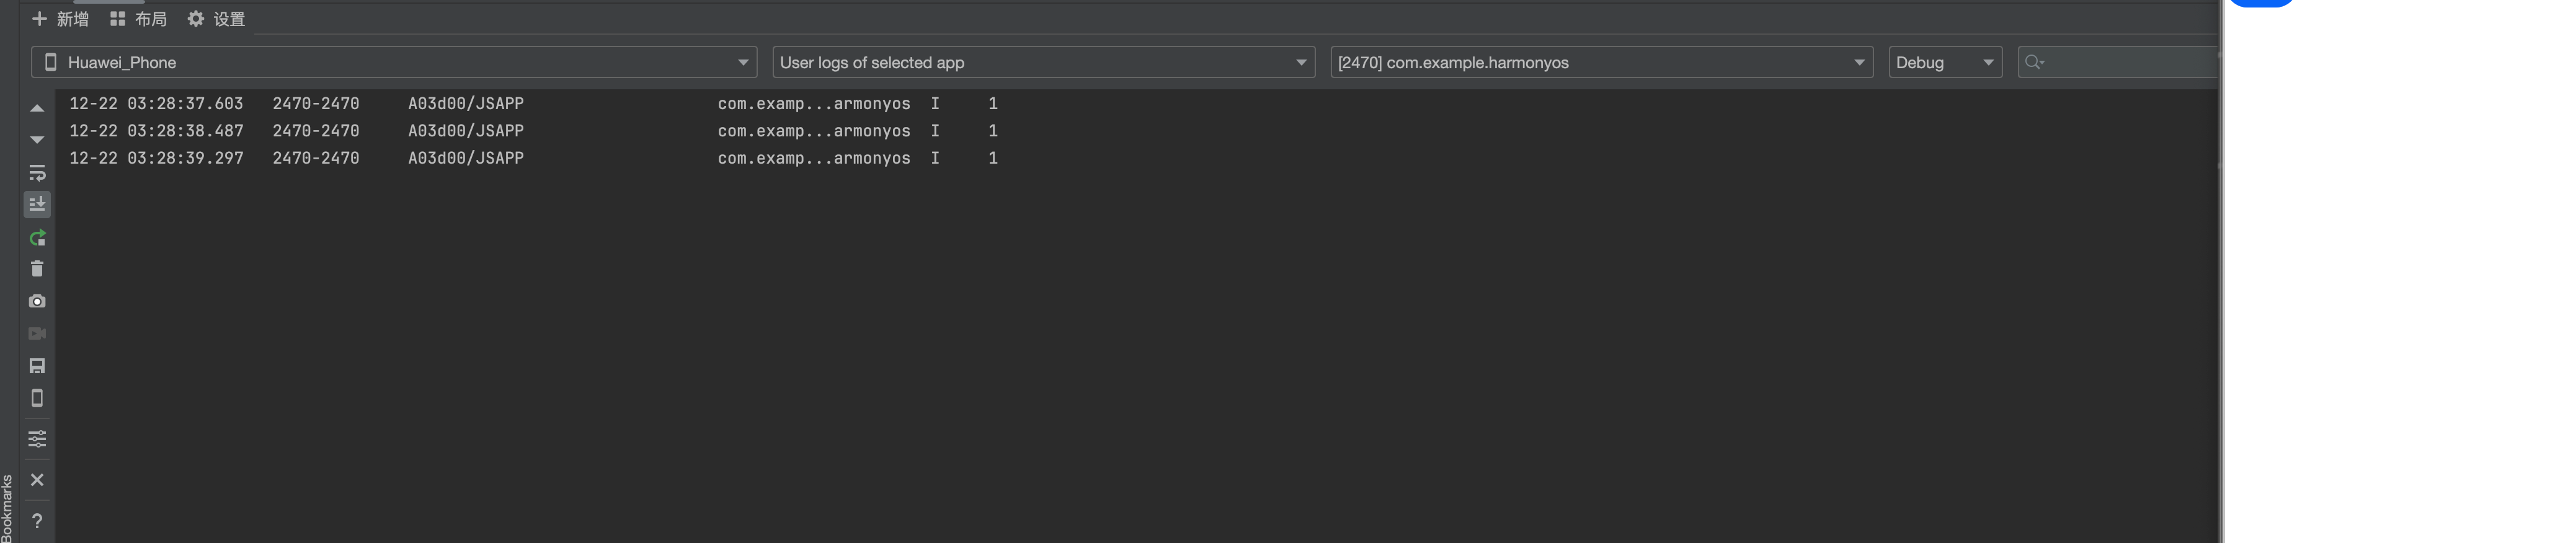This screenshot has width=2576, height=543.
Task: Click the scroll-up arrow icon in log sidebar
Action: [37, 108]
